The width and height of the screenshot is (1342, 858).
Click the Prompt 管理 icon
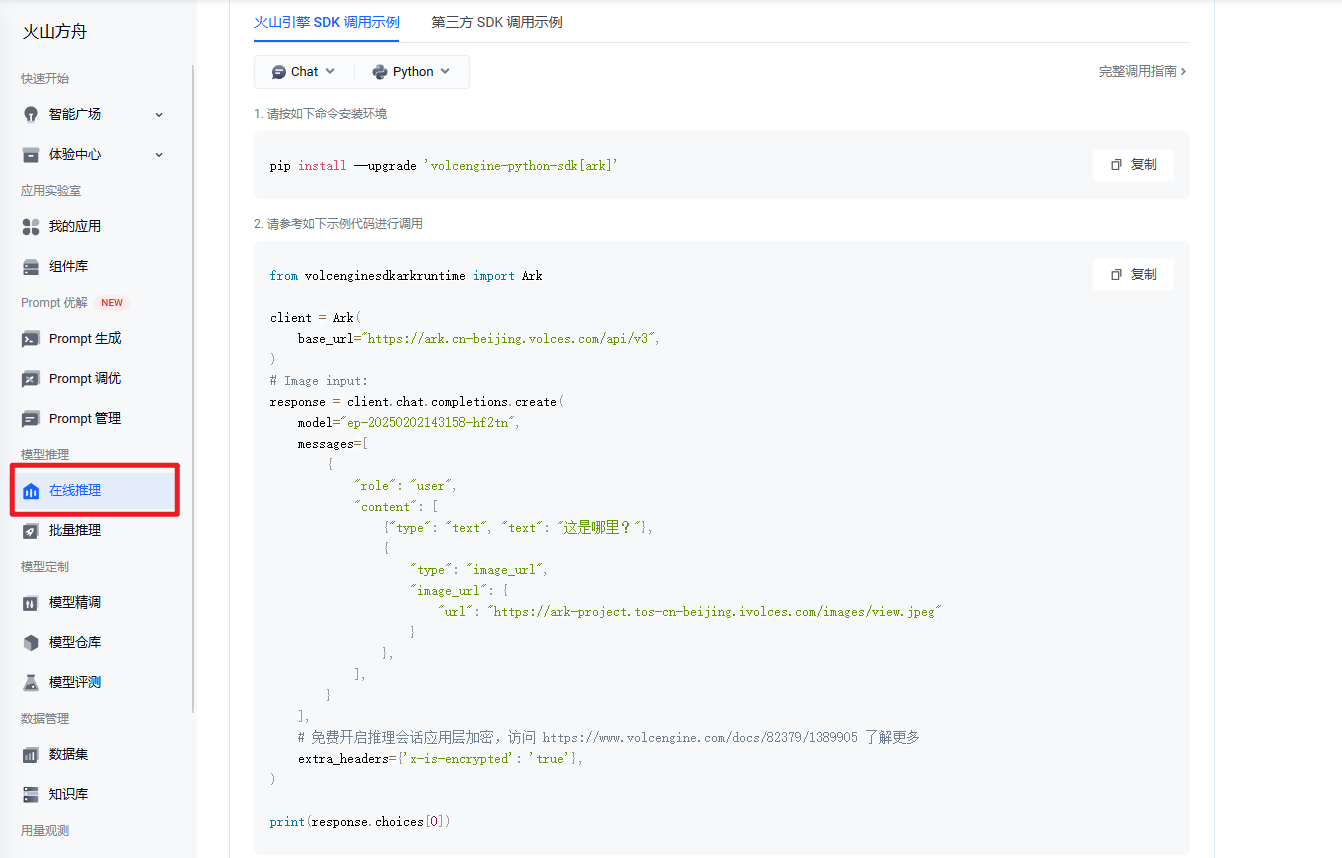31,418
